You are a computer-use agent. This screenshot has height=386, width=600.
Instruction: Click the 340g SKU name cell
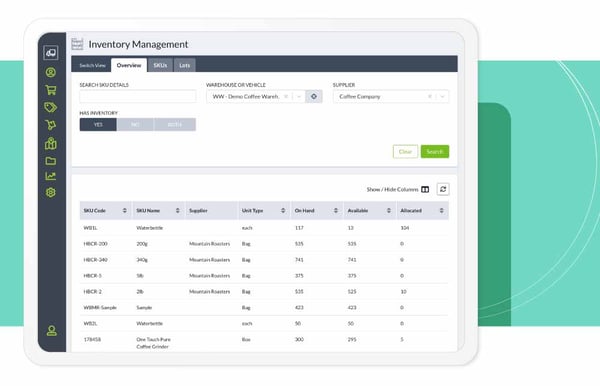(142, 260)
